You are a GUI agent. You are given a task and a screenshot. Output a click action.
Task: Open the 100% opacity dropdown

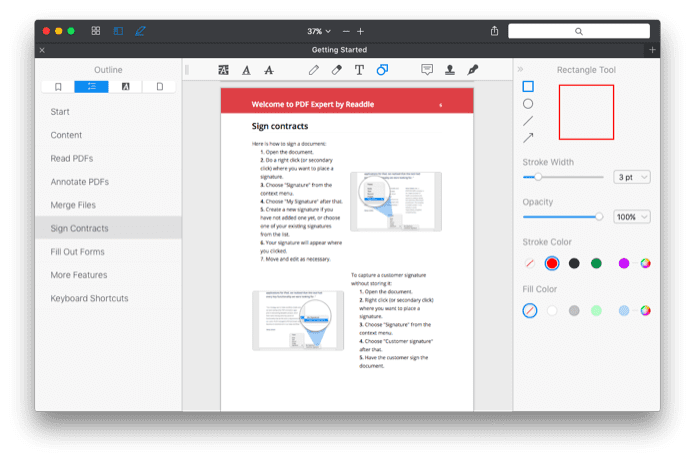click(x=632, y=217)
